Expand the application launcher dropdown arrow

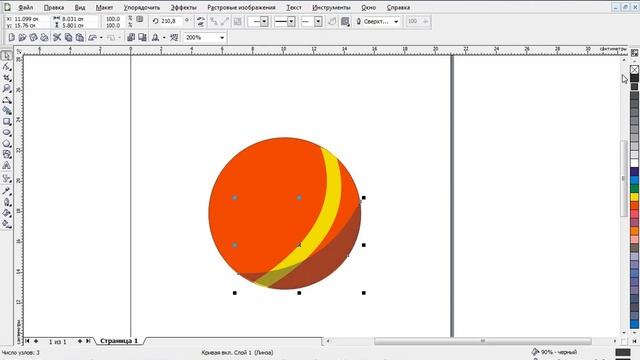click(164, 38)
